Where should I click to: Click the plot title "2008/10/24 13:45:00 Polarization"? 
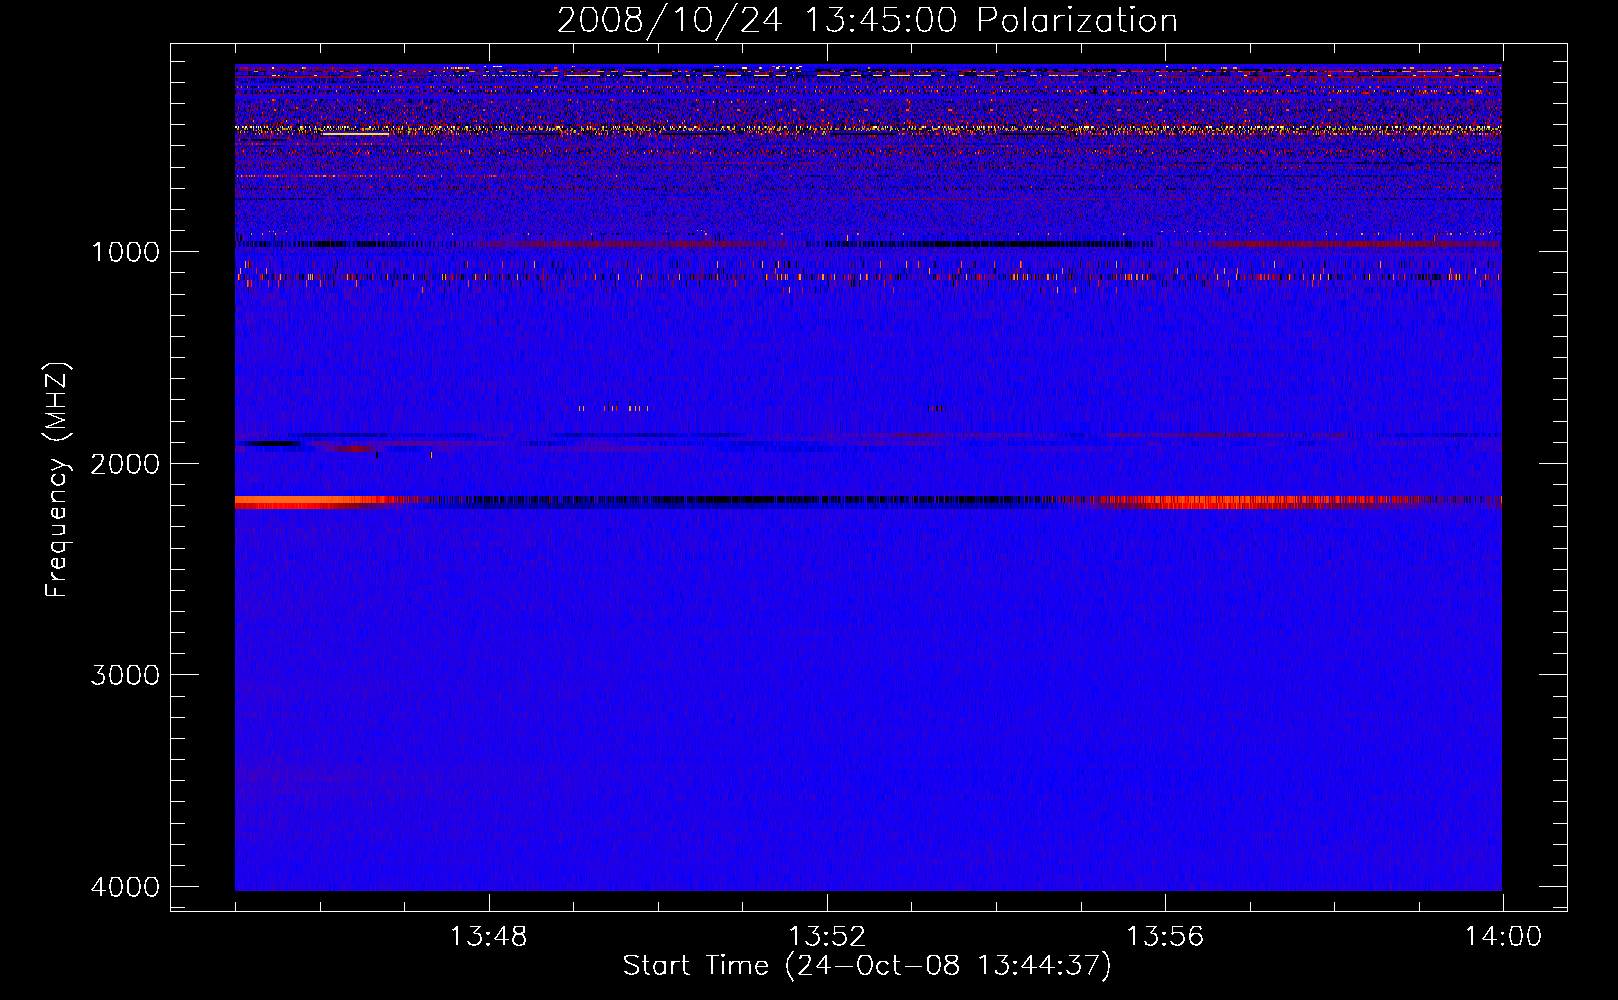pos(867,20)
